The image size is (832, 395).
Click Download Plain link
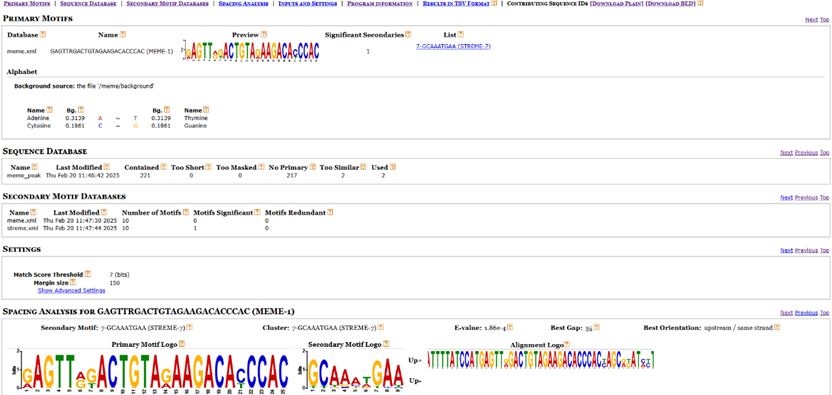pyautogui.click(x=617, y=3)
